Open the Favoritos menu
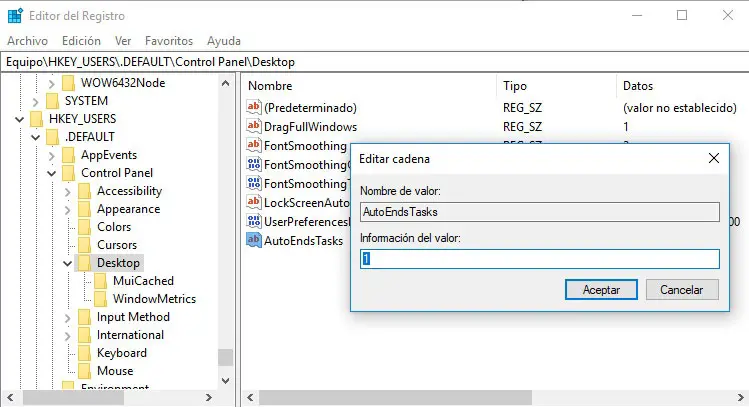This screenshot has width=749, height=407. tap(168, 41)
